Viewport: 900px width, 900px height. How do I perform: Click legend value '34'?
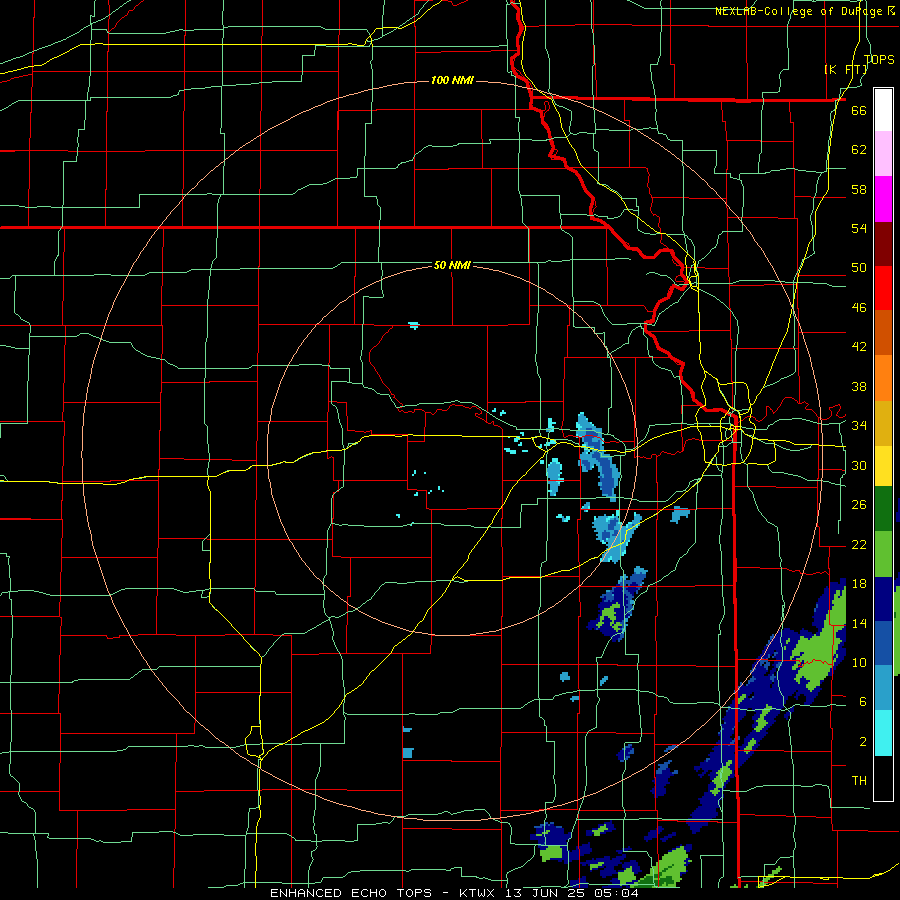(x=859, y=425)
